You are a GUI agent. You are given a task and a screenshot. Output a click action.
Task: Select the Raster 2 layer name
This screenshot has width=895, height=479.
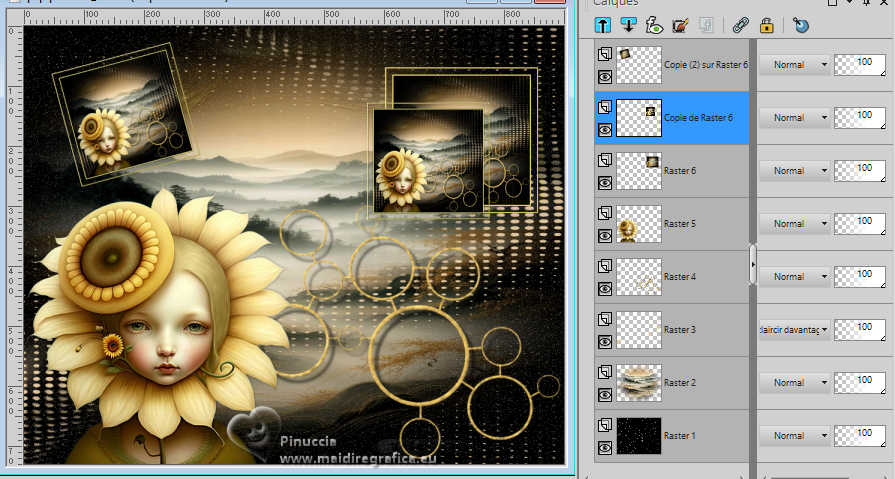point(680,383)
